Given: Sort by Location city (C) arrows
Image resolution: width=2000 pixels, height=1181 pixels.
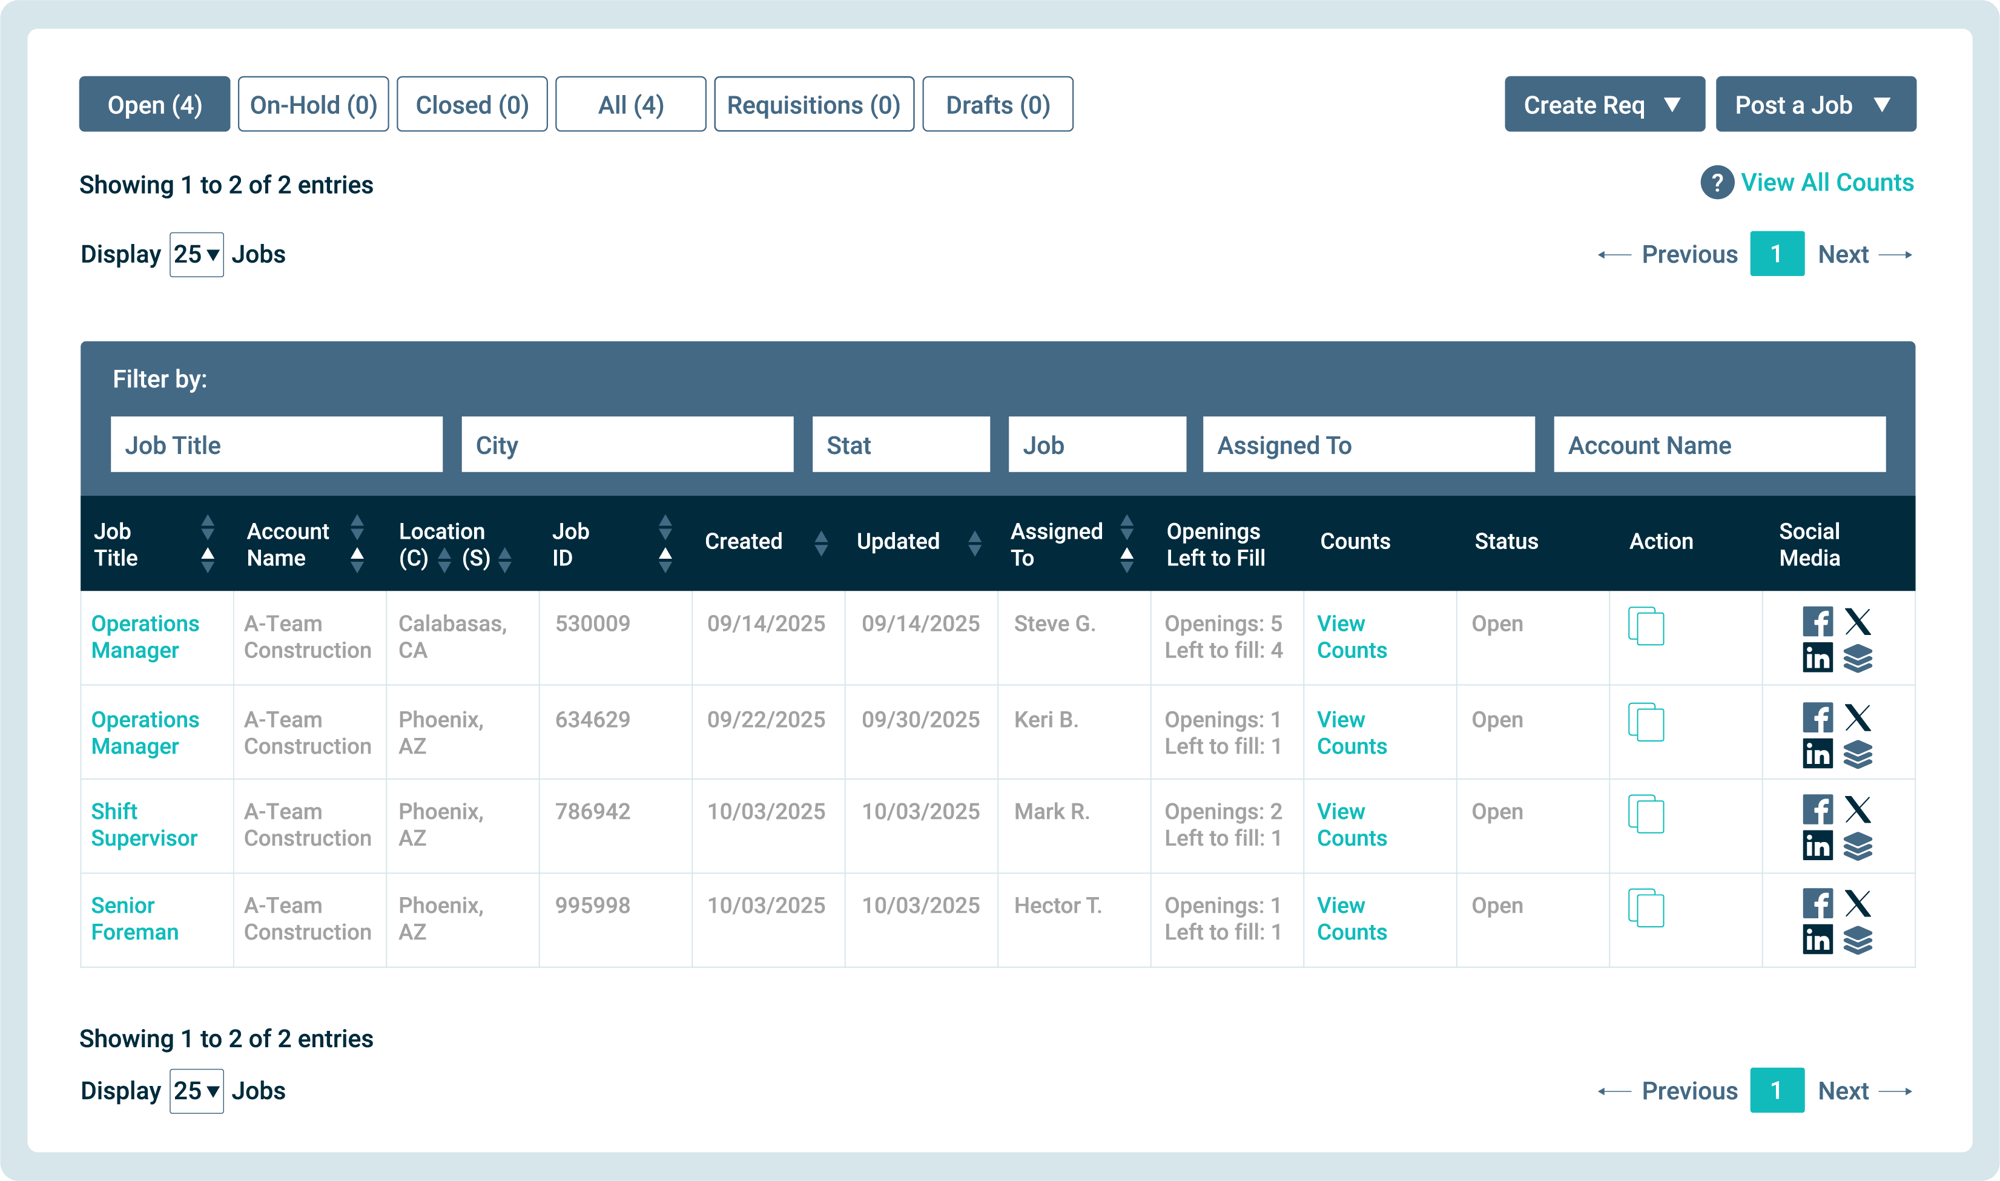Looking at the screenshot, I should click(x=444, y=560).
